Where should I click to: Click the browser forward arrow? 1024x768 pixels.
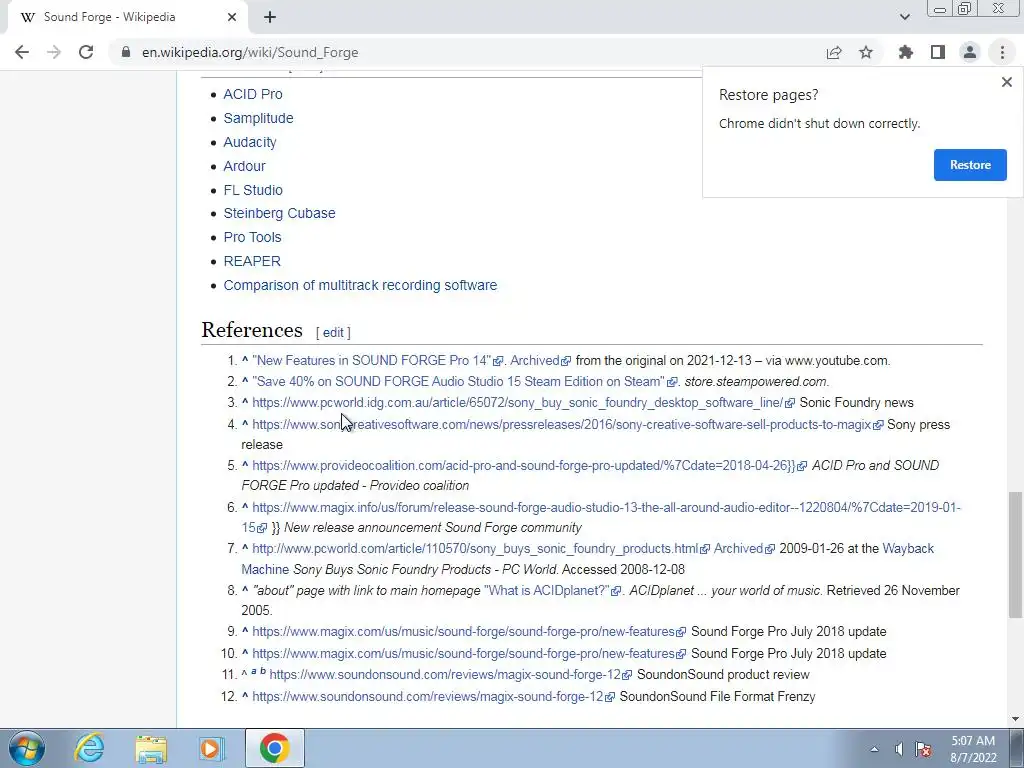54,52
